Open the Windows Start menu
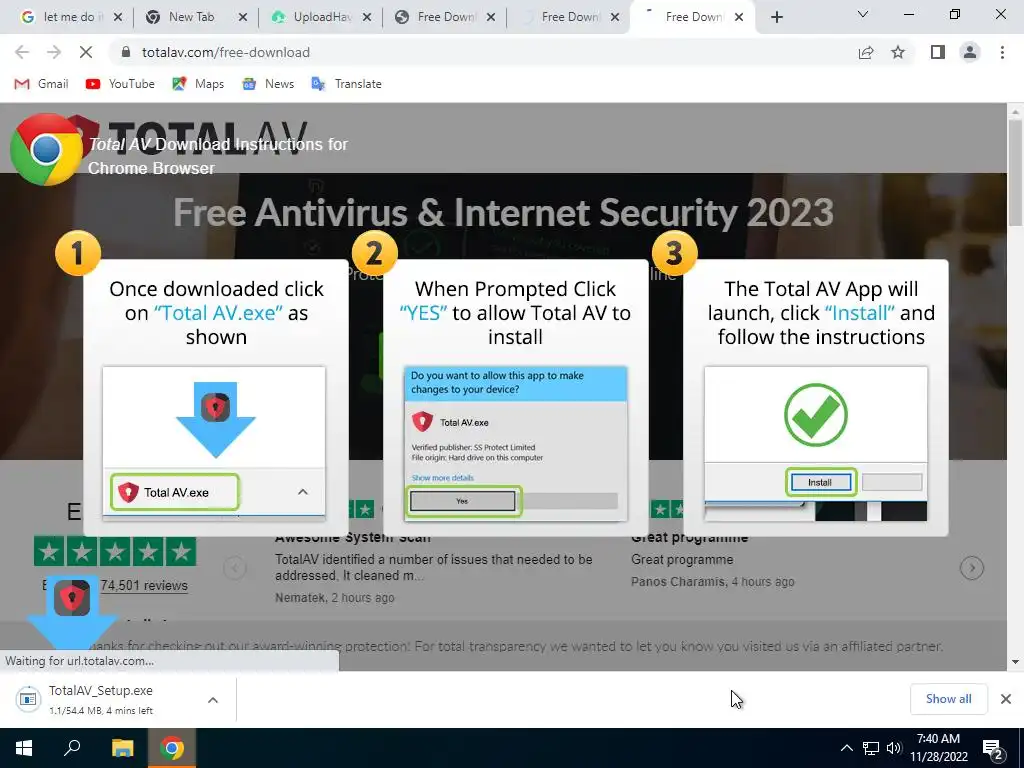 tap(24, 748)
